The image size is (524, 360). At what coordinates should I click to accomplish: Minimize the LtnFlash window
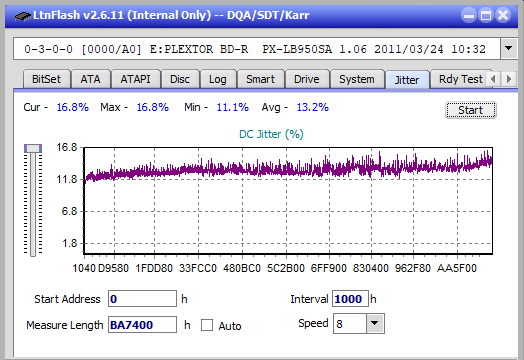(469, 16)
